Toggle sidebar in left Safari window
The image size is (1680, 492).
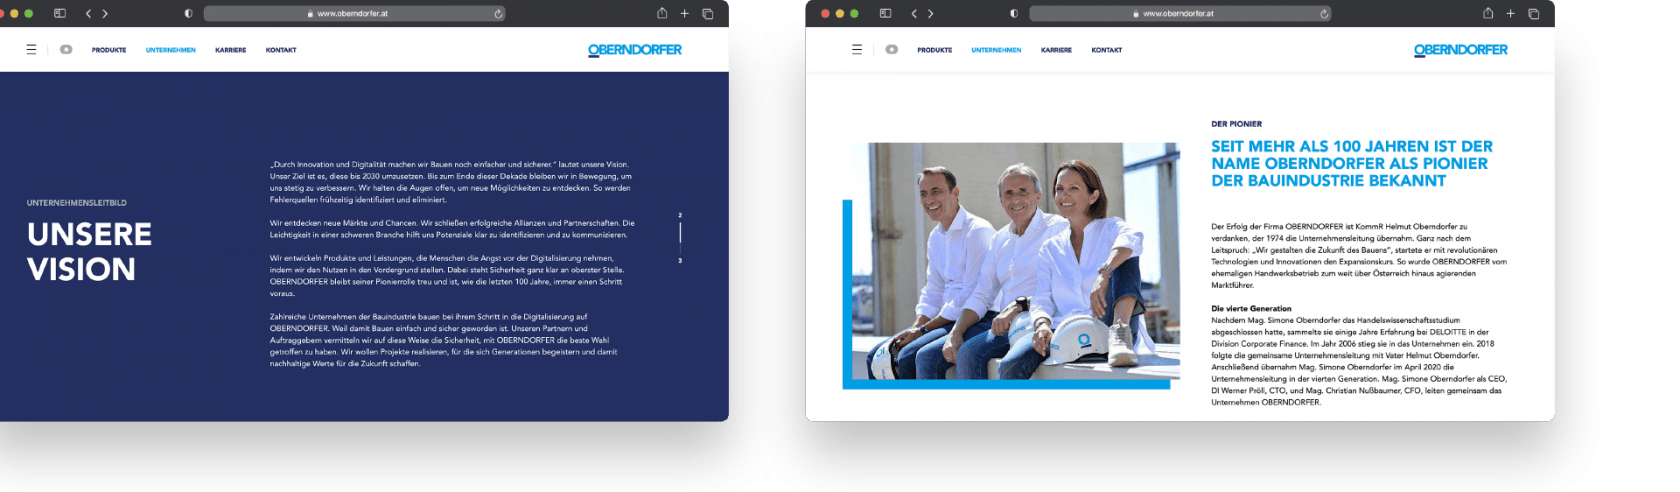tap(60, 13)
